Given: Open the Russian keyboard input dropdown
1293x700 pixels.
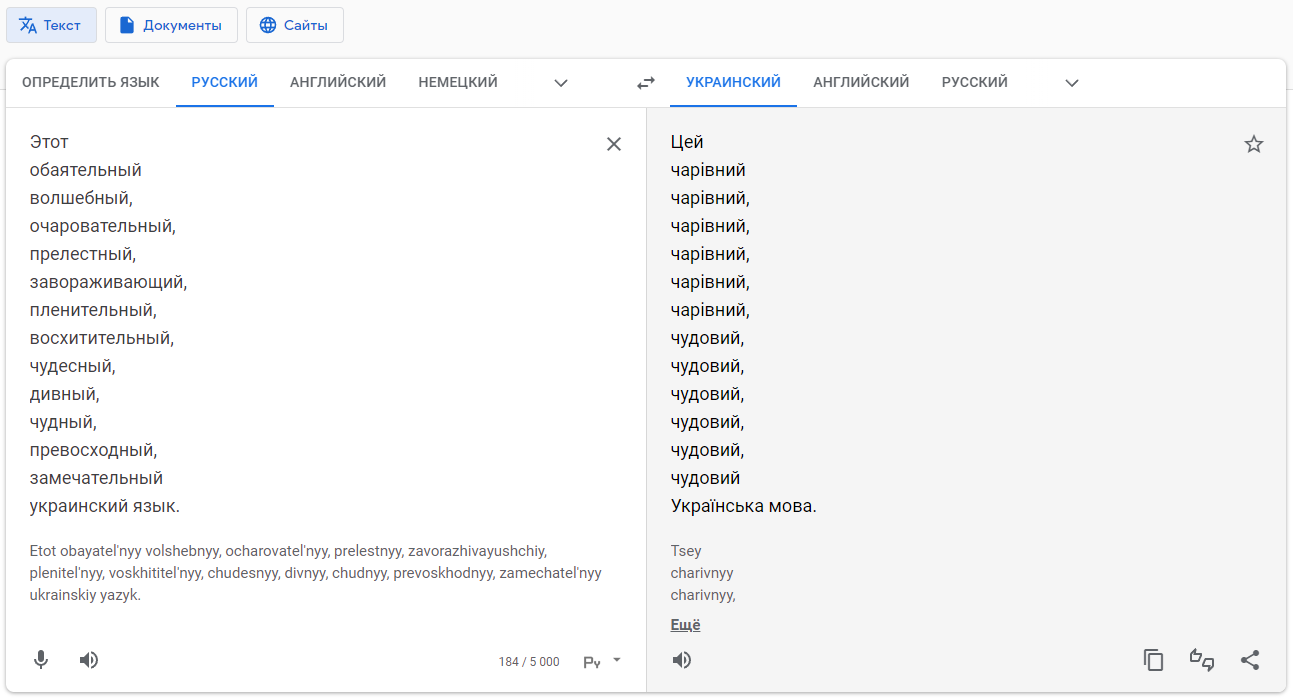Looking at the screenshot, I should coord(617,660).
